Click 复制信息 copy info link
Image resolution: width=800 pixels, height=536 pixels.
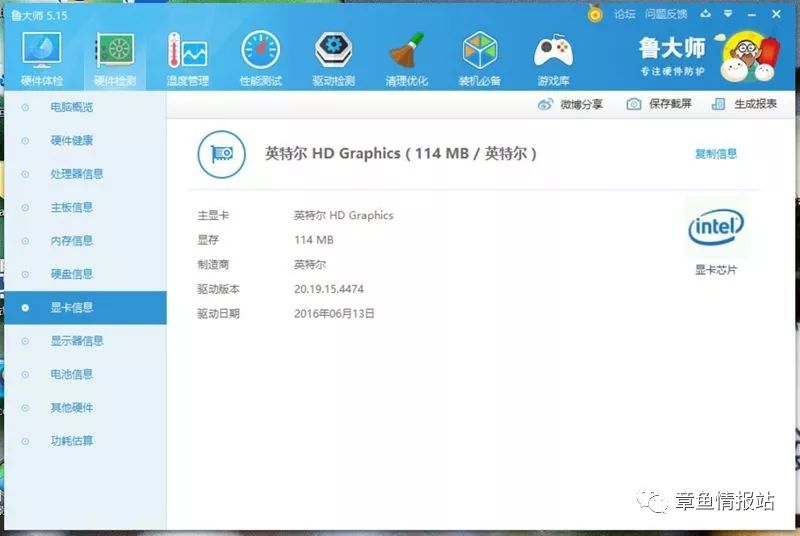(716, 154)
